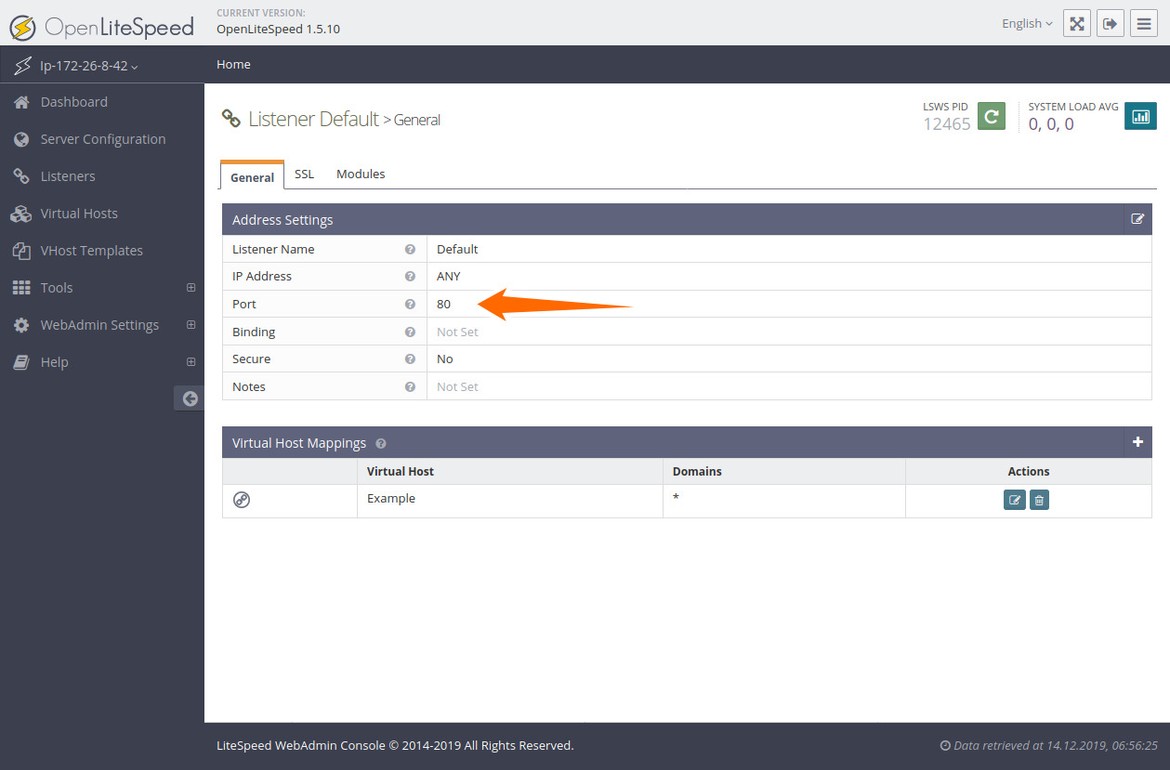Screen dimensions: 1170x770
Task: Show help for Listener Name
Action: [410, 249]
